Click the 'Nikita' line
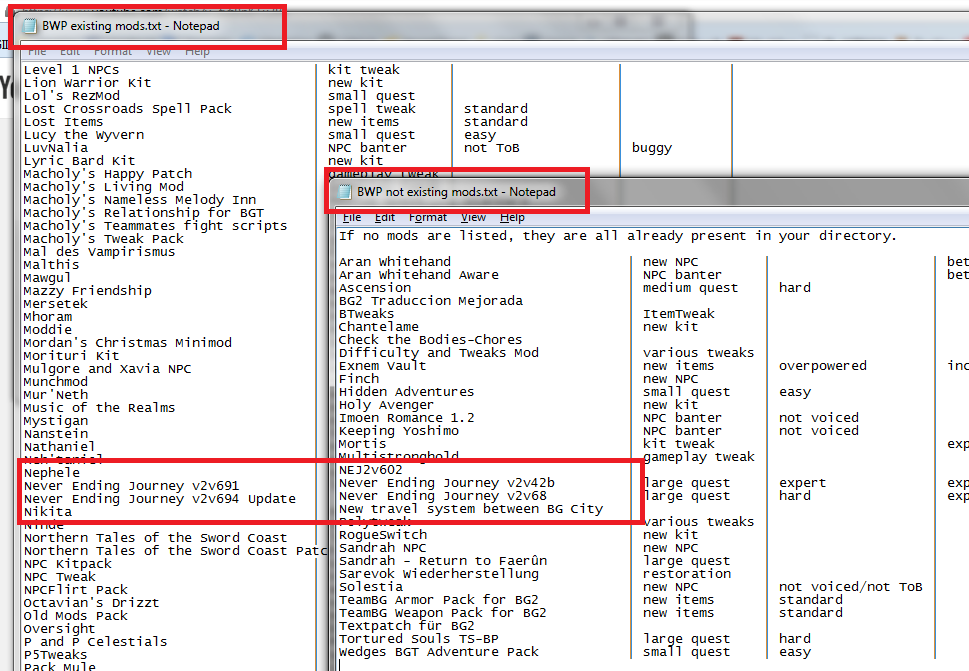Viewport: 969px width, 671px height. tap(48, 512)
